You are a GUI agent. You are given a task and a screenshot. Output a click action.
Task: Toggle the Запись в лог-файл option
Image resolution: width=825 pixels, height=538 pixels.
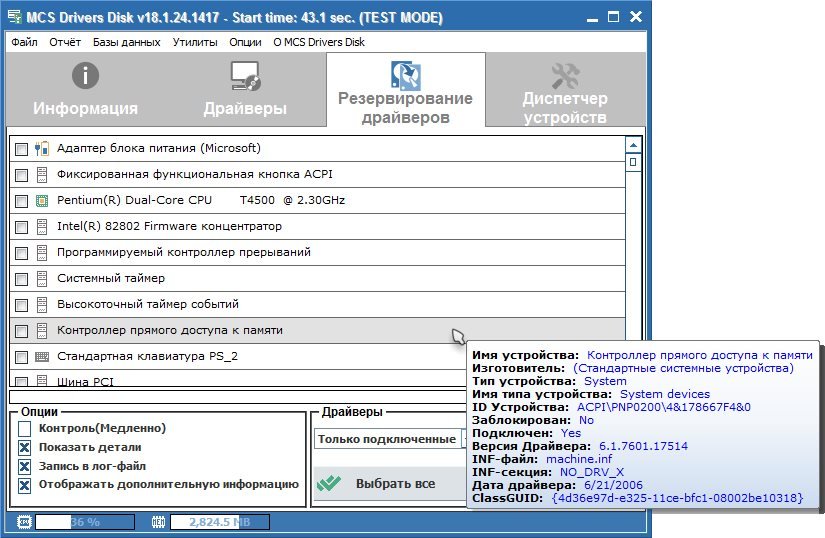point(25,466)
